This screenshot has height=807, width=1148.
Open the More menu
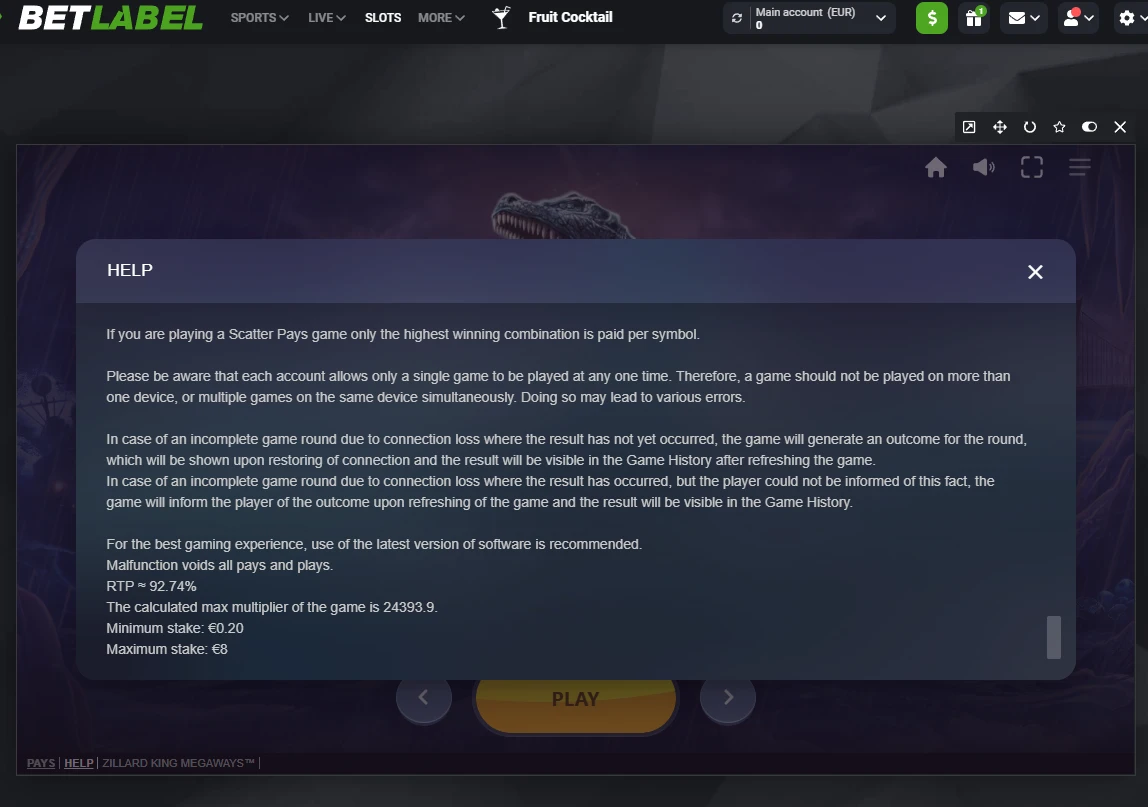(441, 18)
